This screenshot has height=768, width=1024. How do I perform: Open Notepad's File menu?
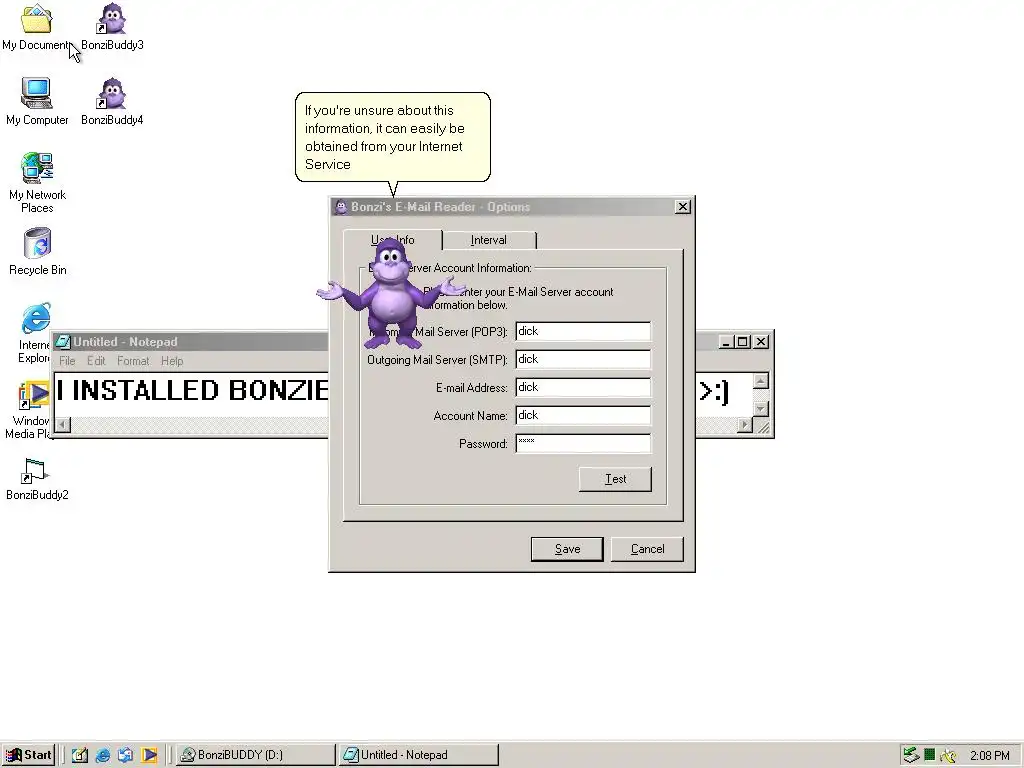pyautogui.click(x=67, y=361)
